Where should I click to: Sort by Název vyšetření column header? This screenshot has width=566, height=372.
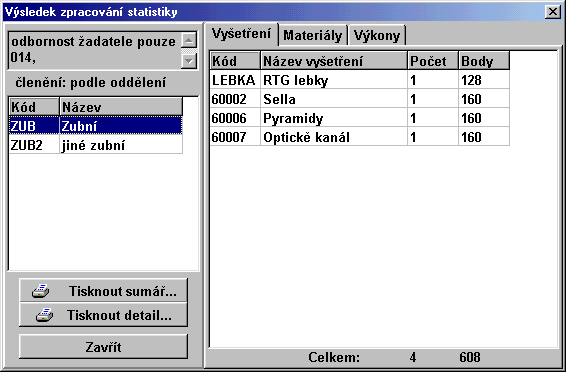click(334, 61)
